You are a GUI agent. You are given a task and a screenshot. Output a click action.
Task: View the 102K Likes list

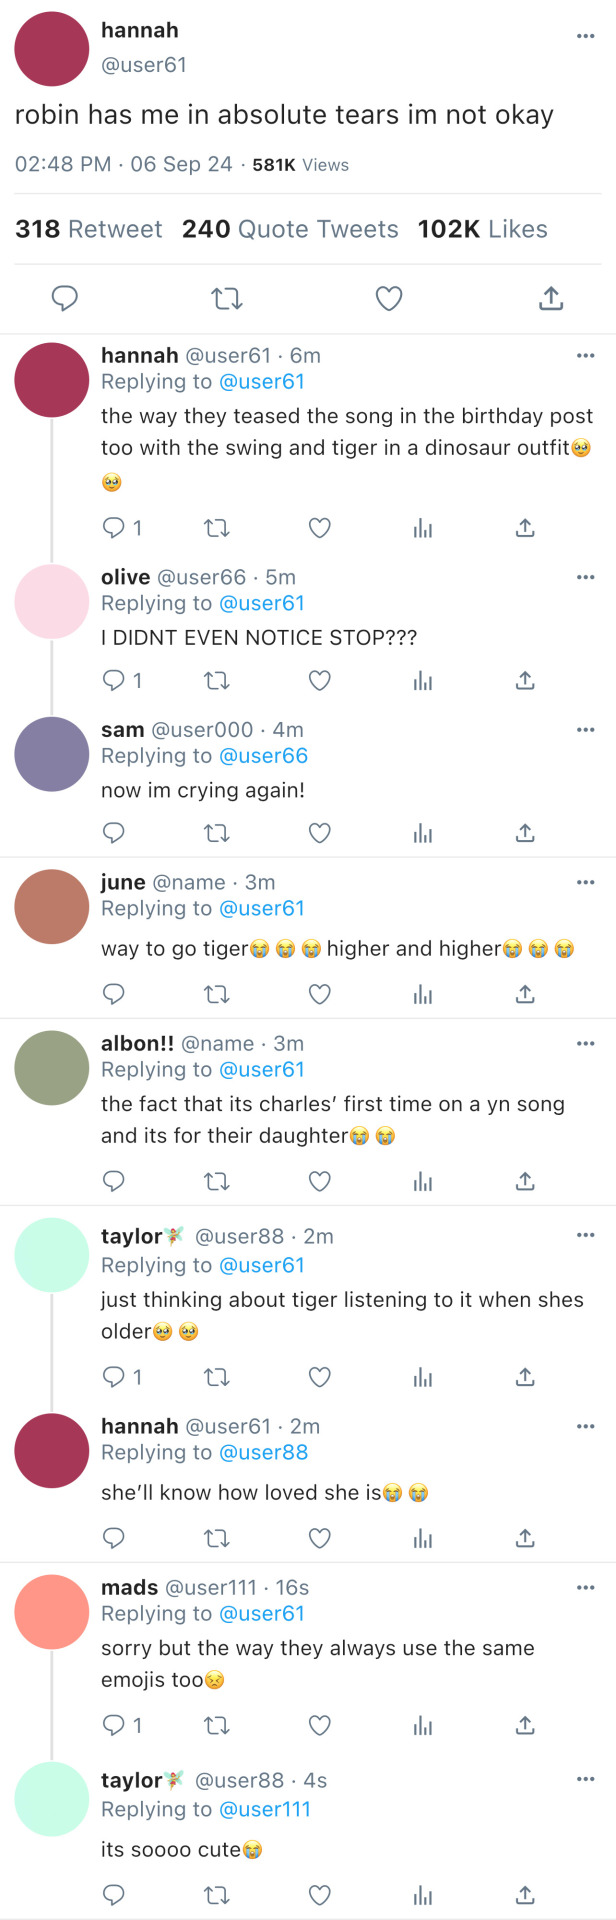[x=482, y=229]
